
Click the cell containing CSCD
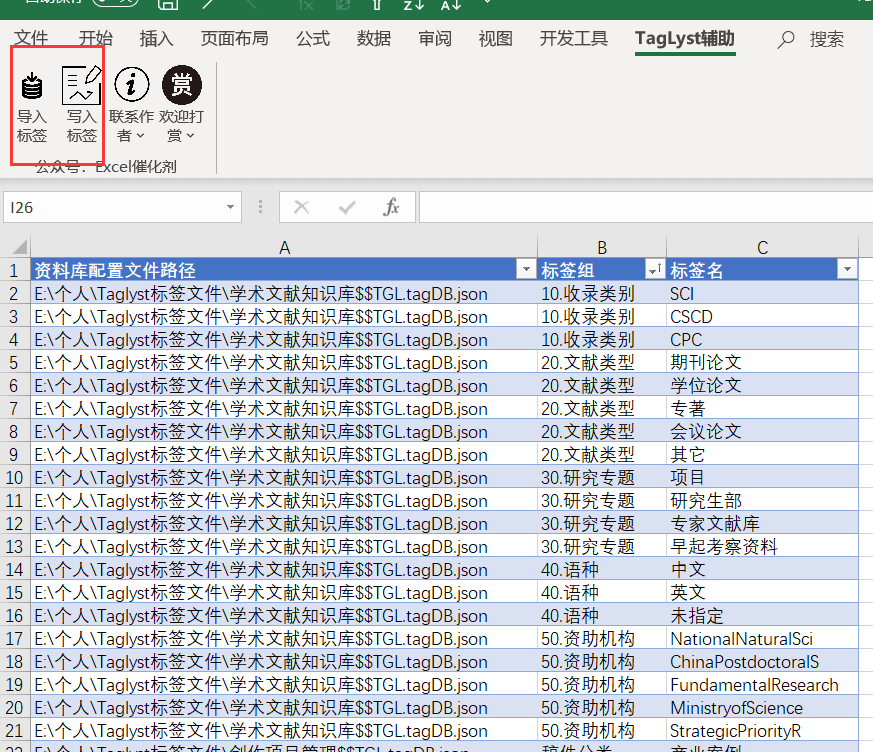(x=762, y=317)
